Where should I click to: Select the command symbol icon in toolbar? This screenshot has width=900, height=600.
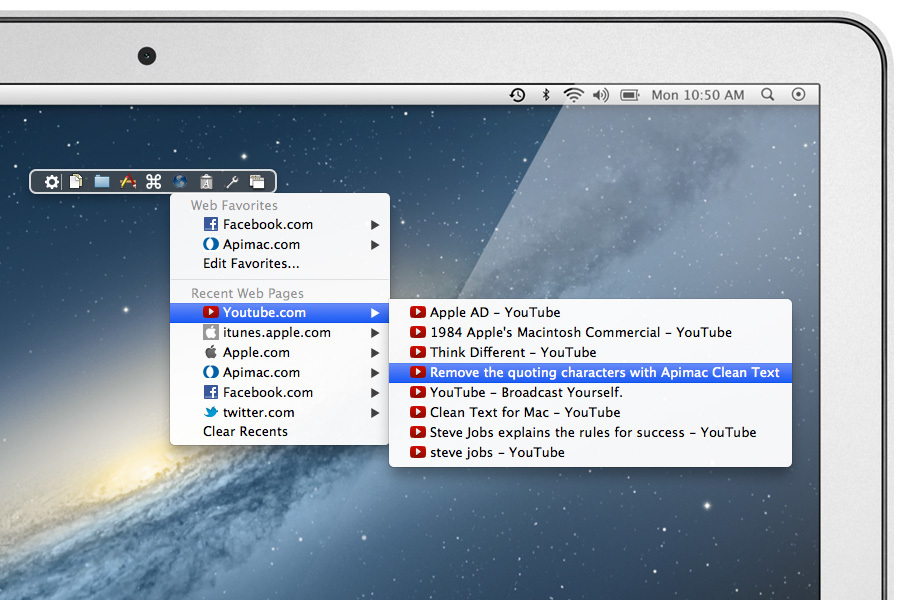153,181
